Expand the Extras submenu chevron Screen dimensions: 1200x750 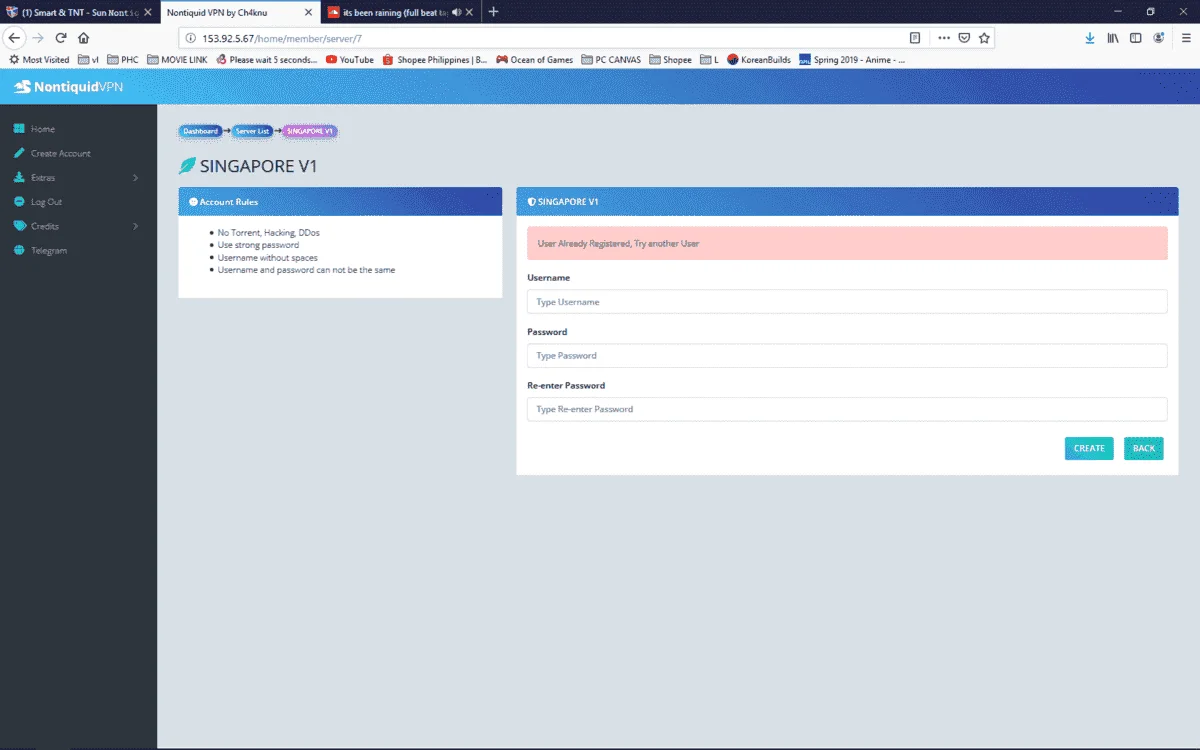(x=135, y=178)
